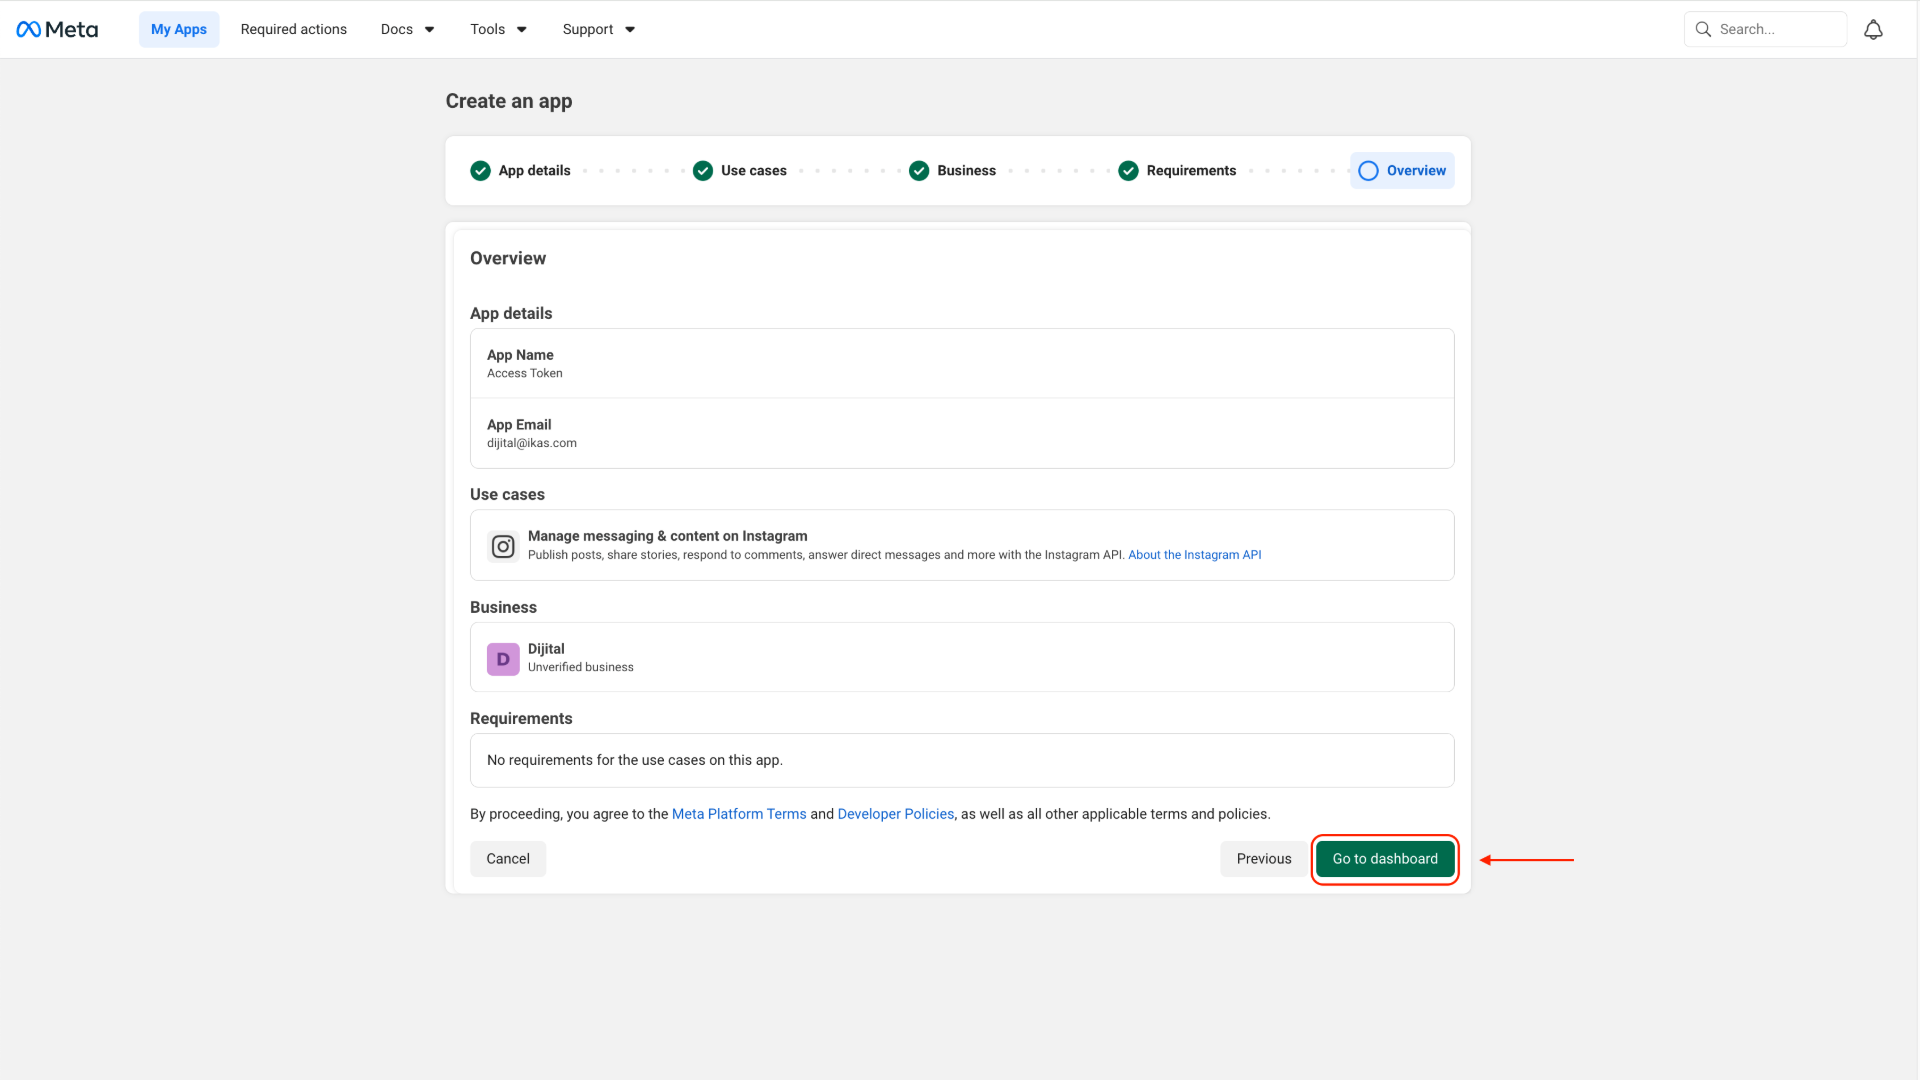Viewport: 1920px width, 1080px height.
Task: Go to the Business step
Action: [x=953, y=171]
